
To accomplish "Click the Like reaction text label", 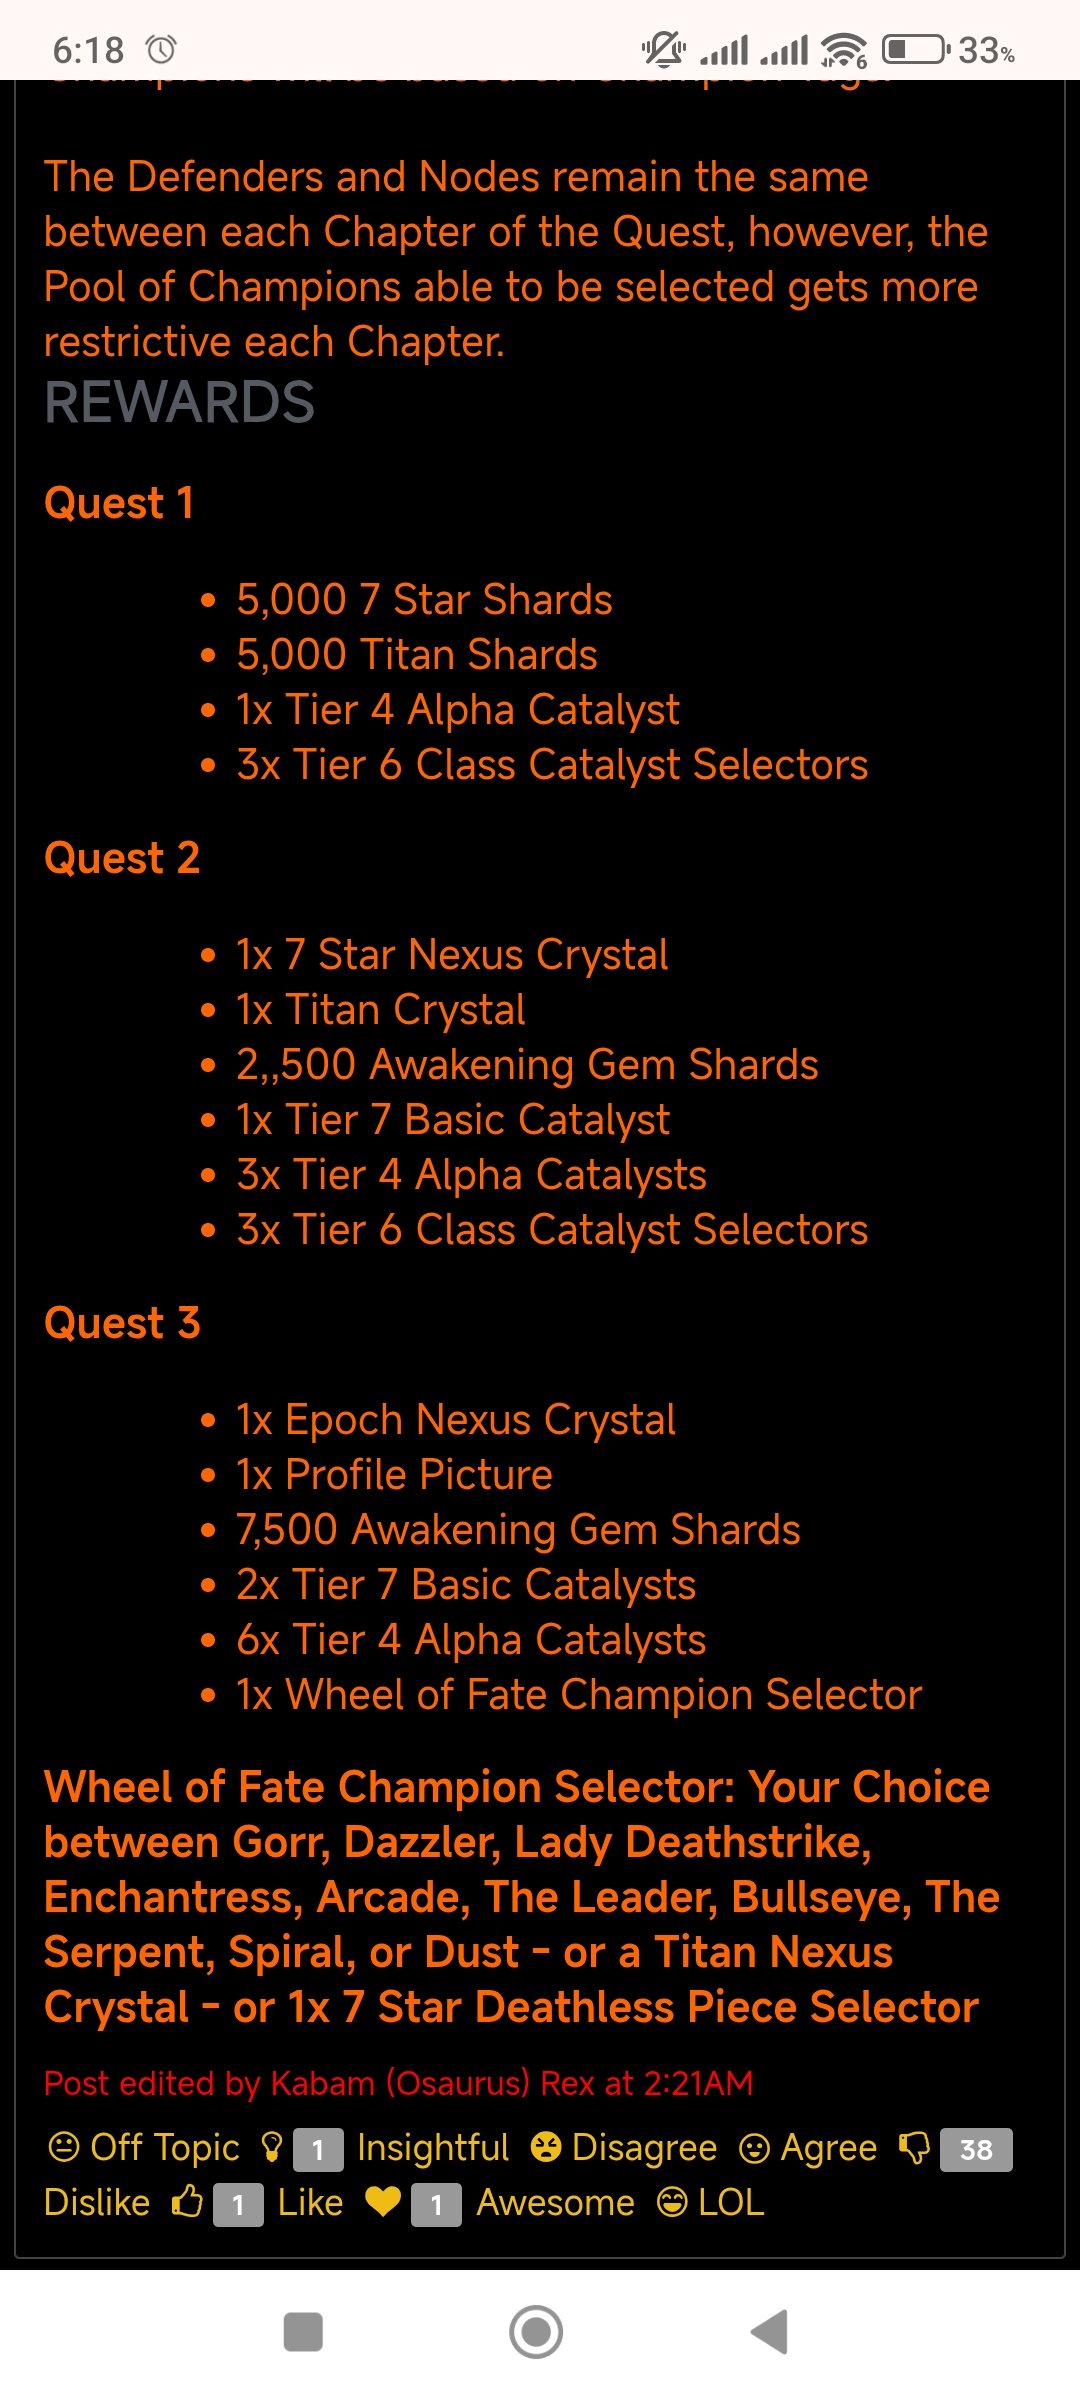I will [310, 2202].
